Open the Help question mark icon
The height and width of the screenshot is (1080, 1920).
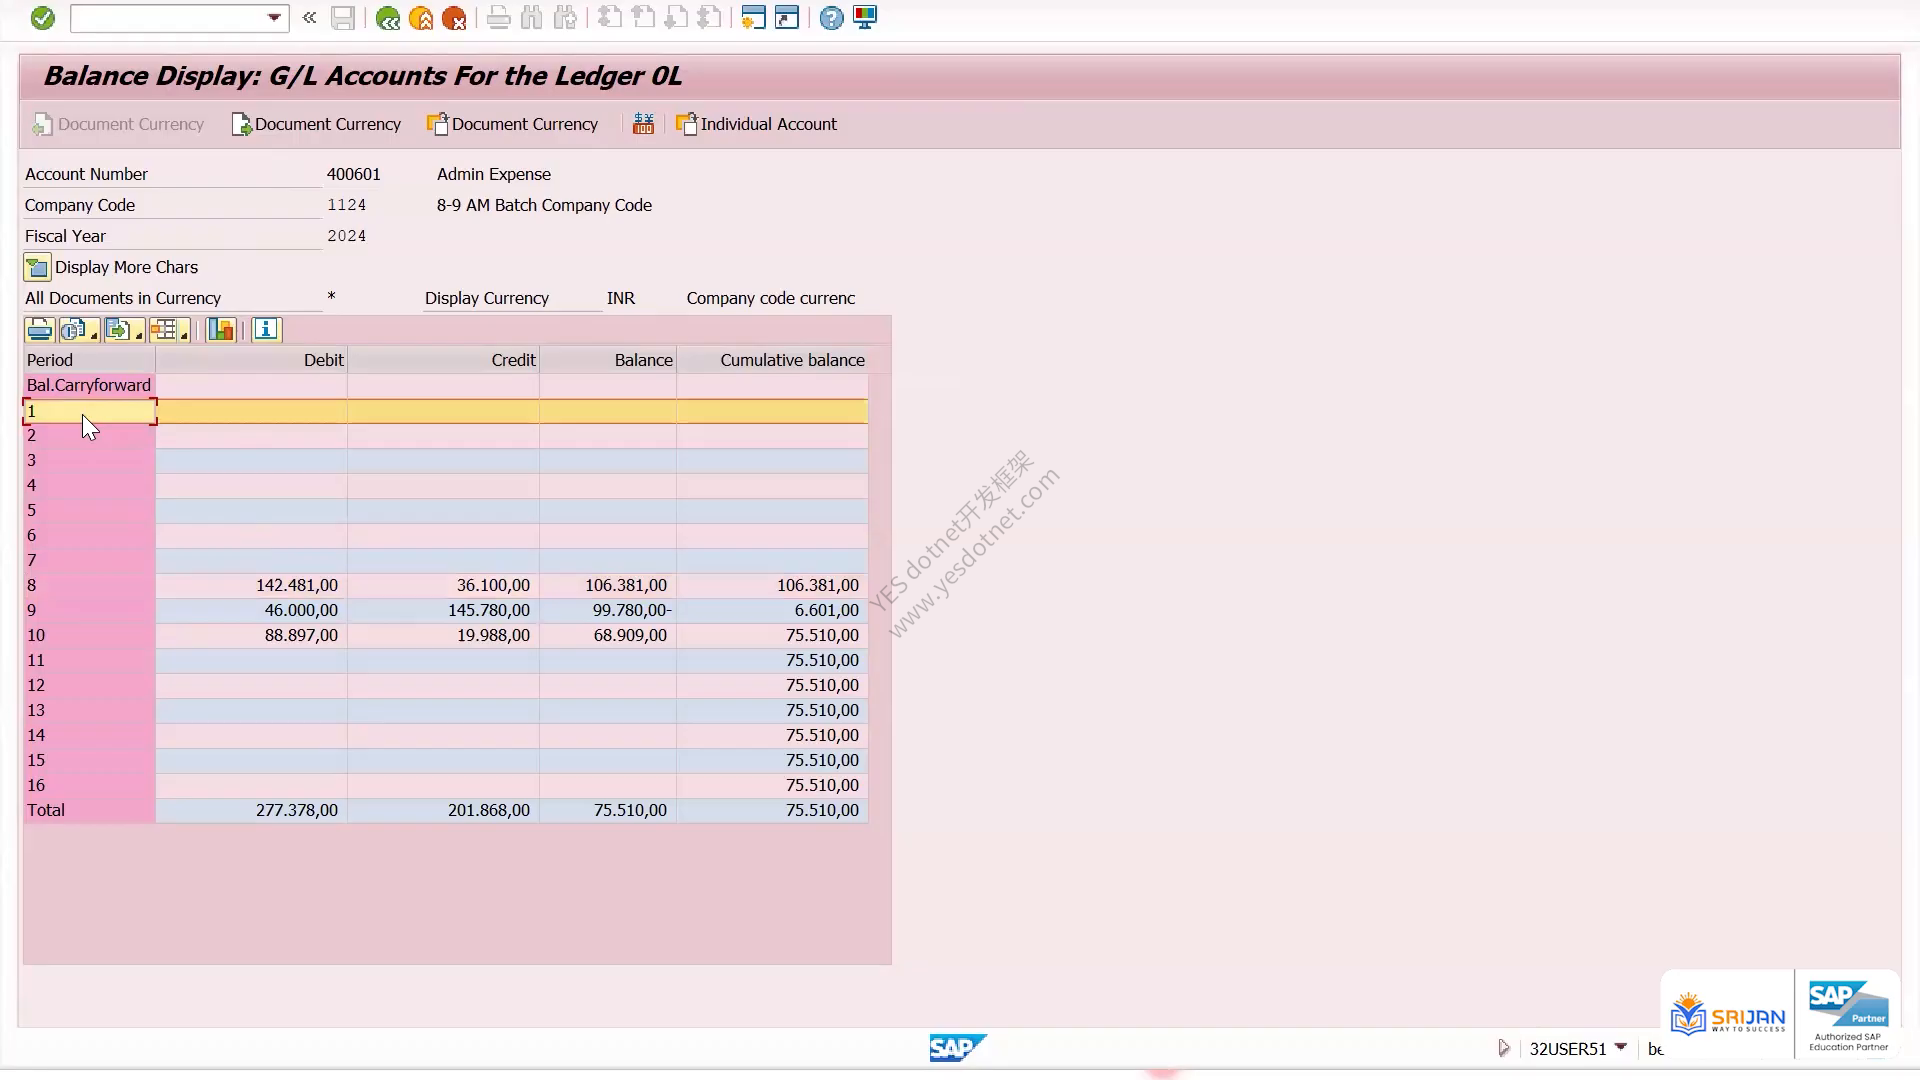click(x=831, y=18)
